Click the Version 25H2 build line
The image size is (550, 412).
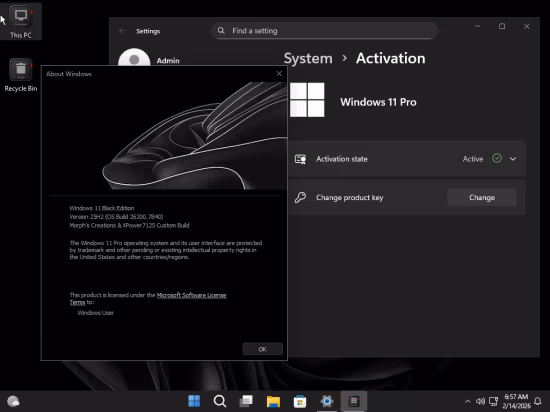(116, 217)
